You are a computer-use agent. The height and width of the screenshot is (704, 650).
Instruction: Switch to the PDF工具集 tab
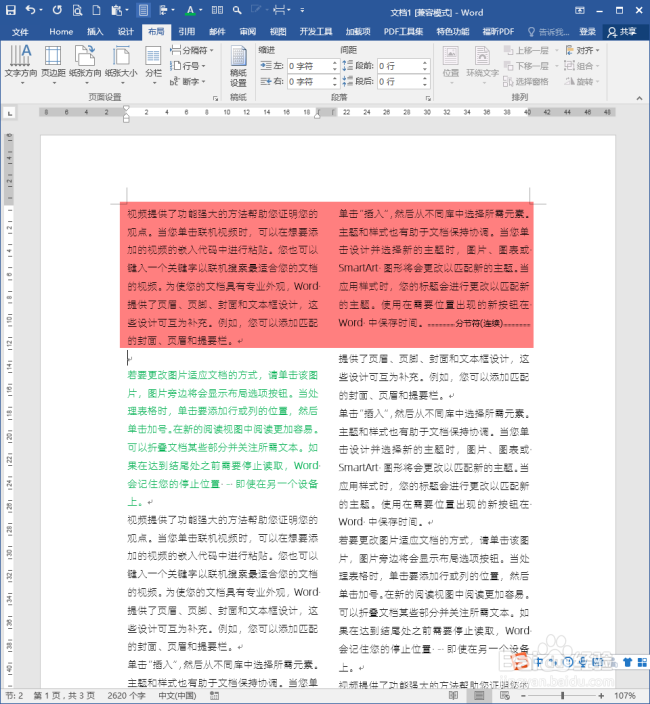tap(403, 32)
